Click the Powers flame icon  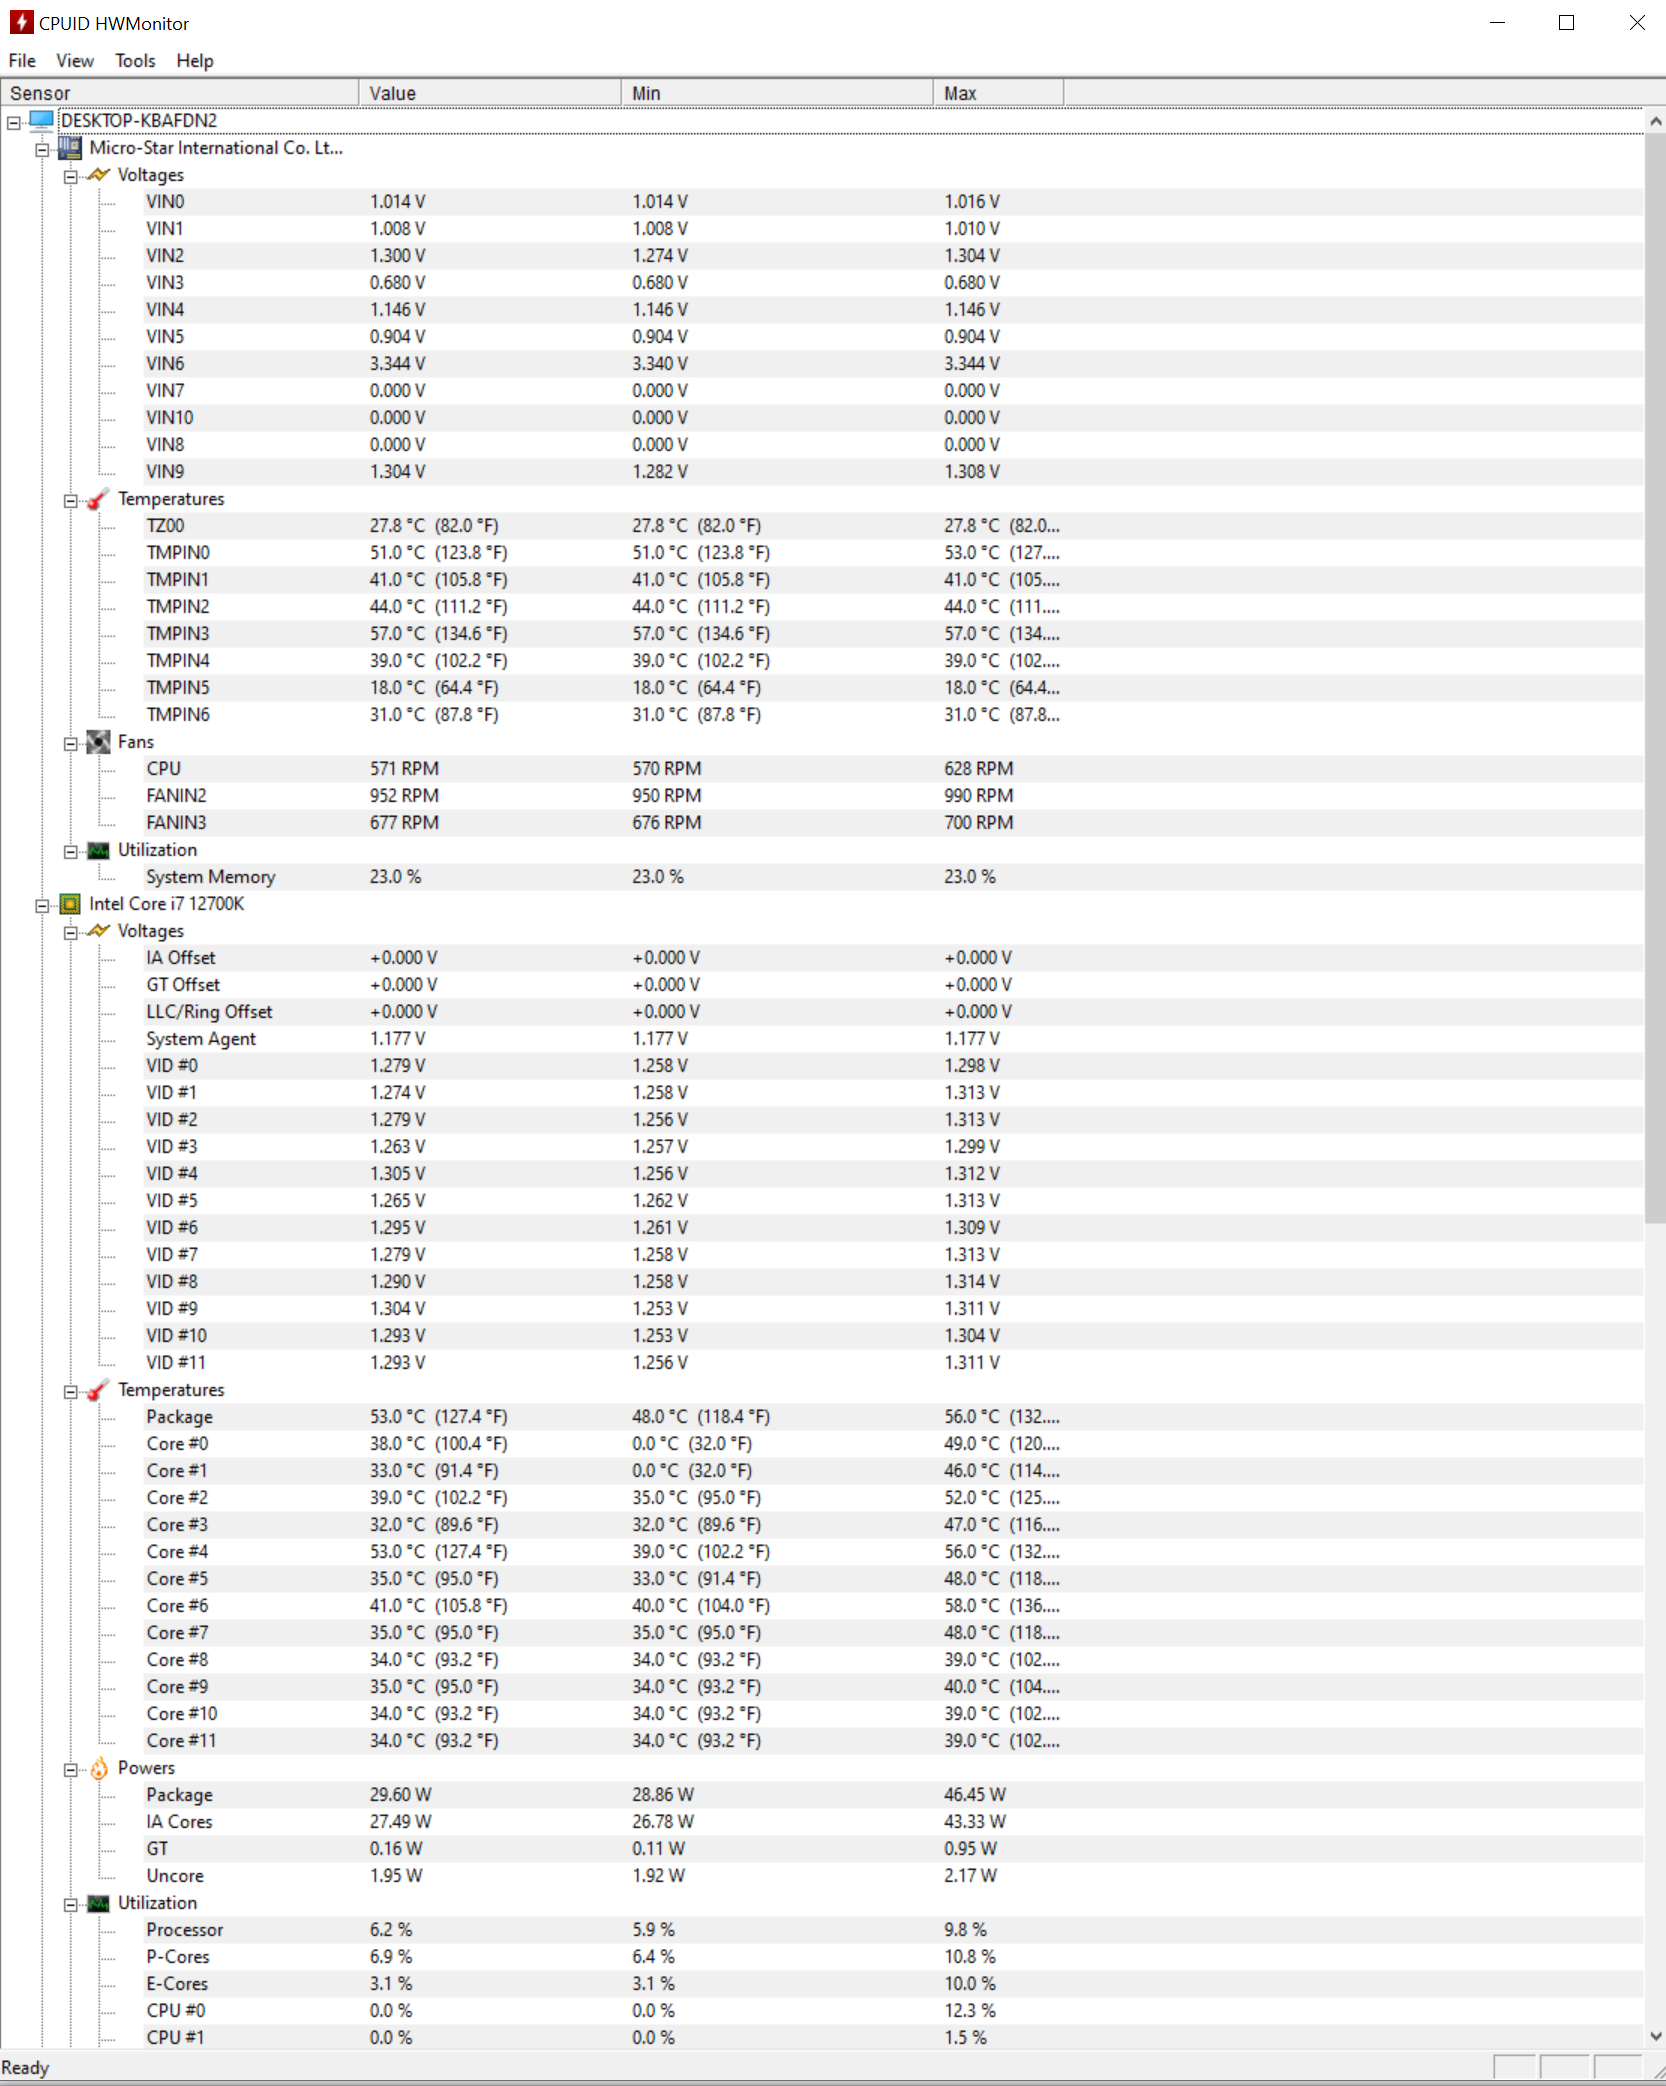click(98, 1768)
